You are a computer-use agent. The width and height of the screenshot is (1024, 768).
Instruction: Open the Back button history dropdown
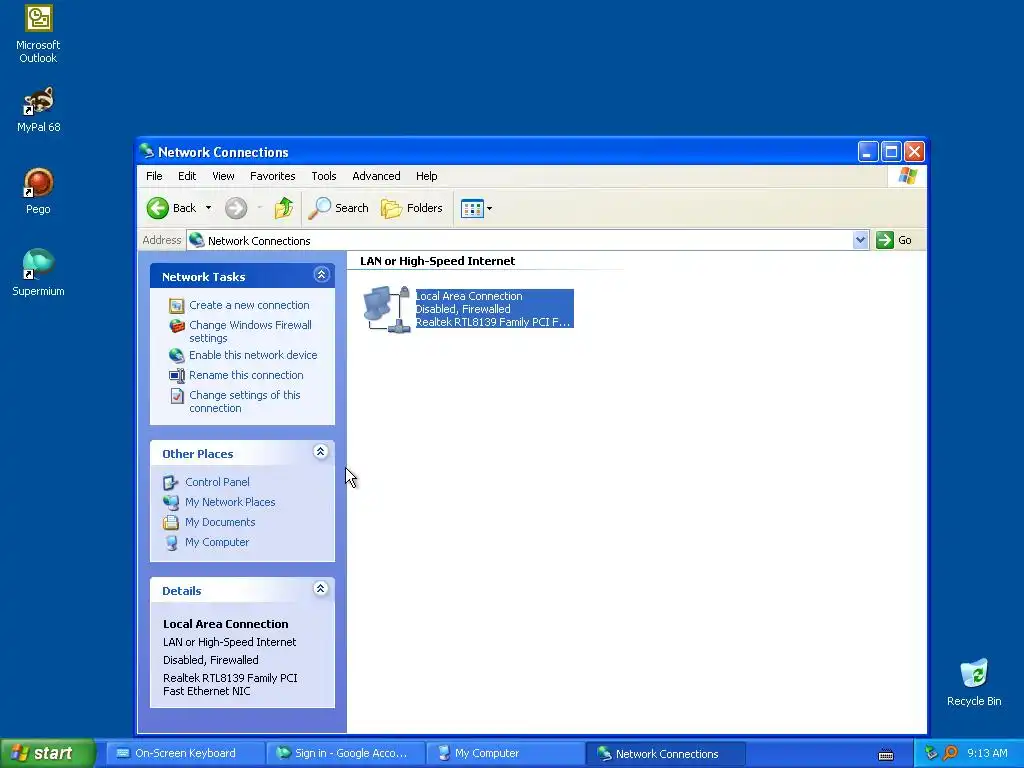pos(208,208)
